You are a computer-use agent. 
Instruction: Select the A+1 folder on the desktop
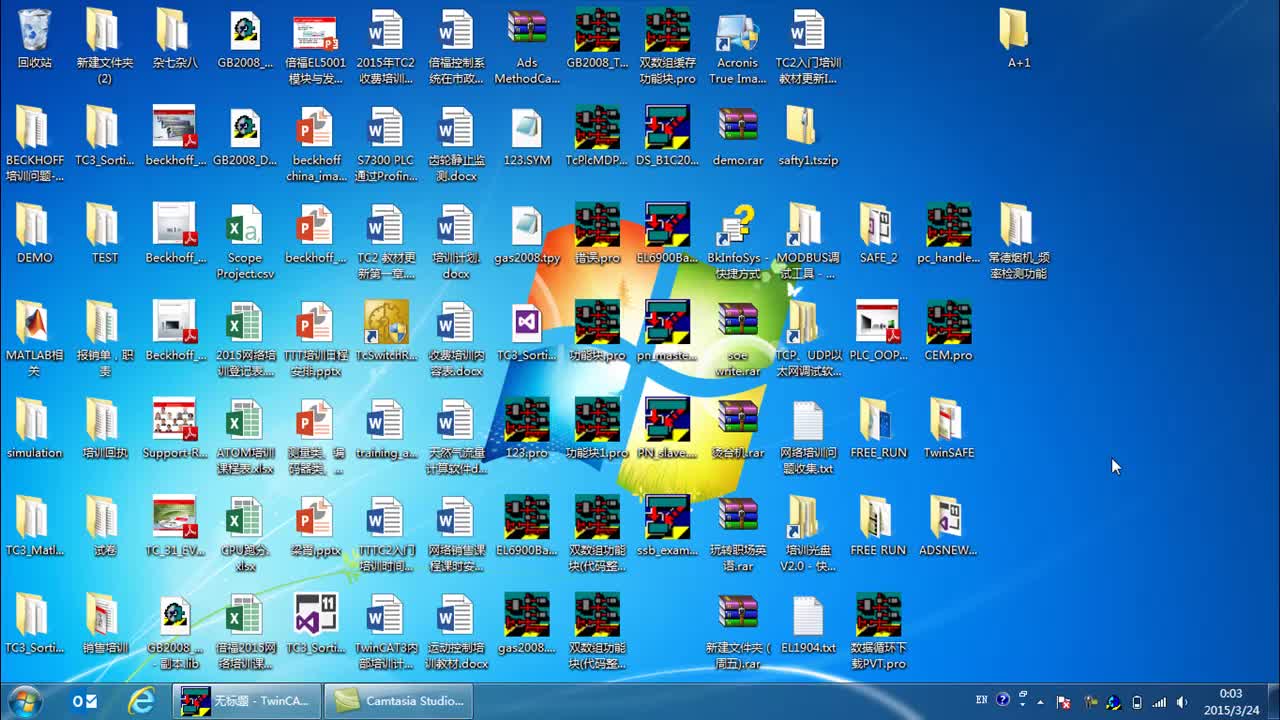pos(1018,40)
